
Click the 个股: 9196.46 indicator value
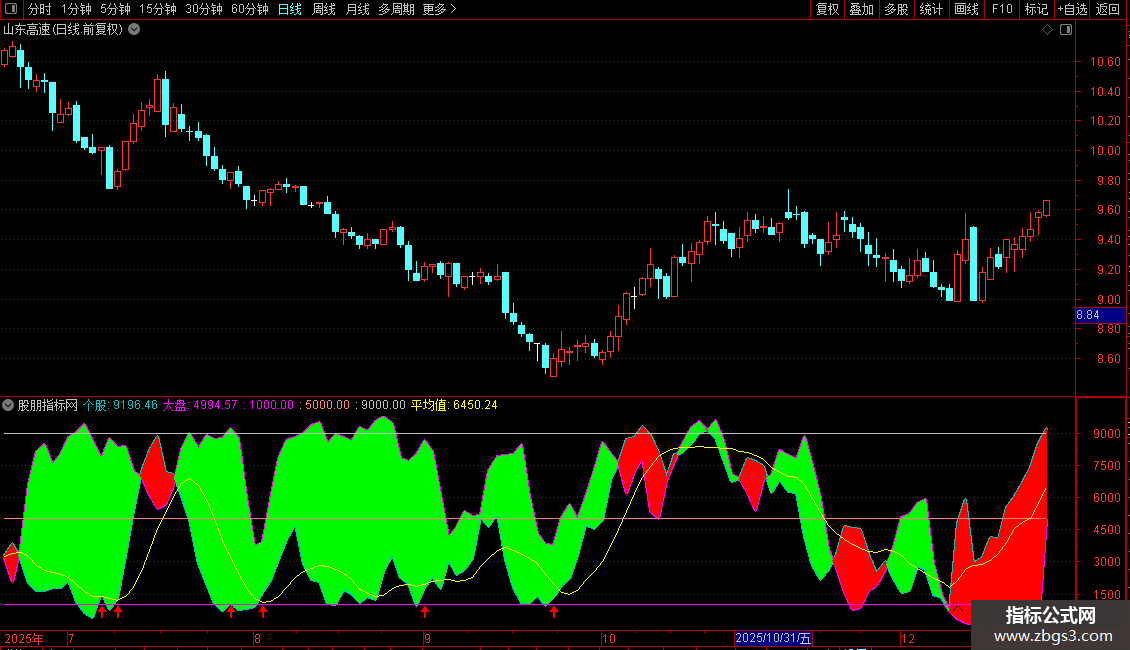(x=120, y=405)
